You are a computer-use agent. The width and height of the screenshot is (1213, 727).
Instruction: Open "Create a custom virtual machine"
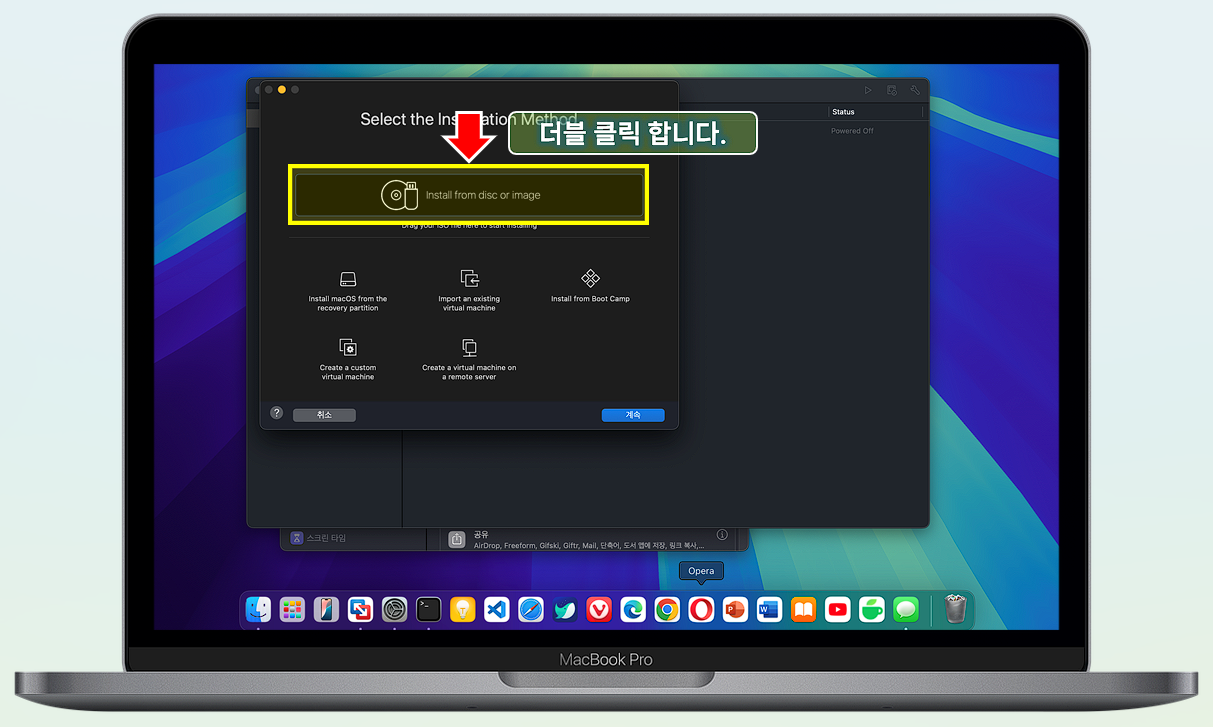point(348,360)
